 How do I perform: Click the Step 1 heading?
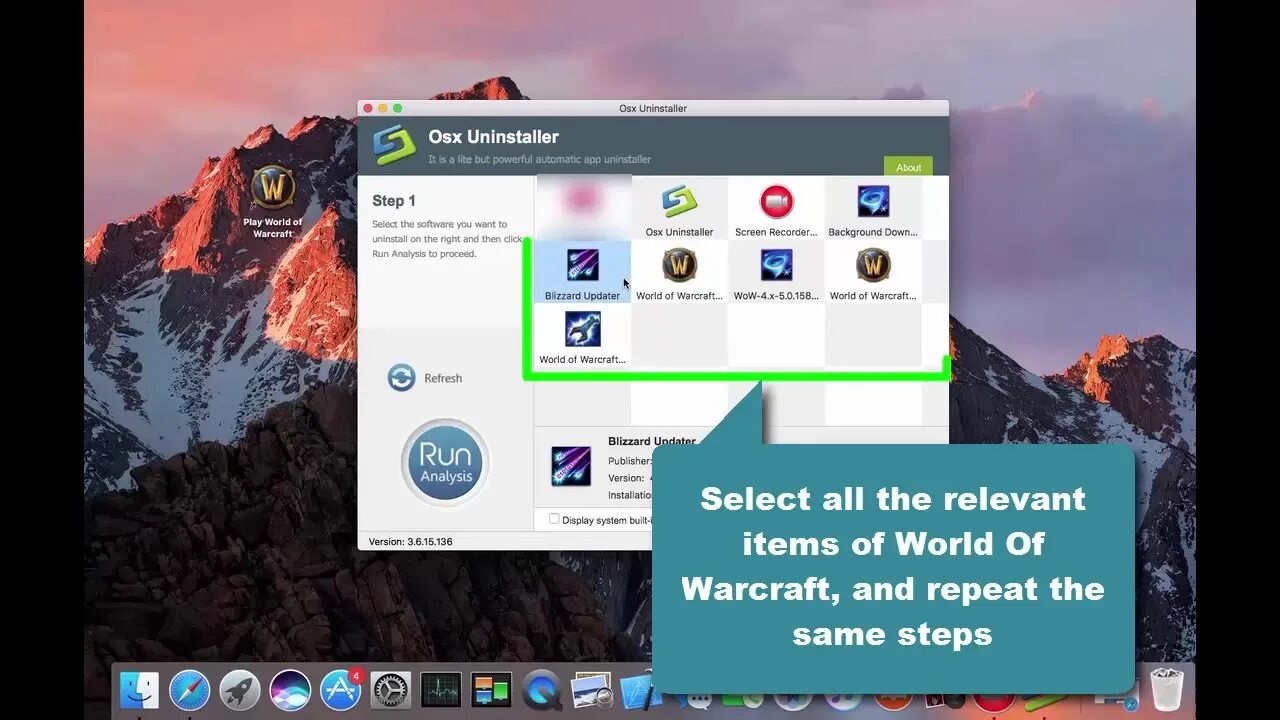click(x=394, y=200)
